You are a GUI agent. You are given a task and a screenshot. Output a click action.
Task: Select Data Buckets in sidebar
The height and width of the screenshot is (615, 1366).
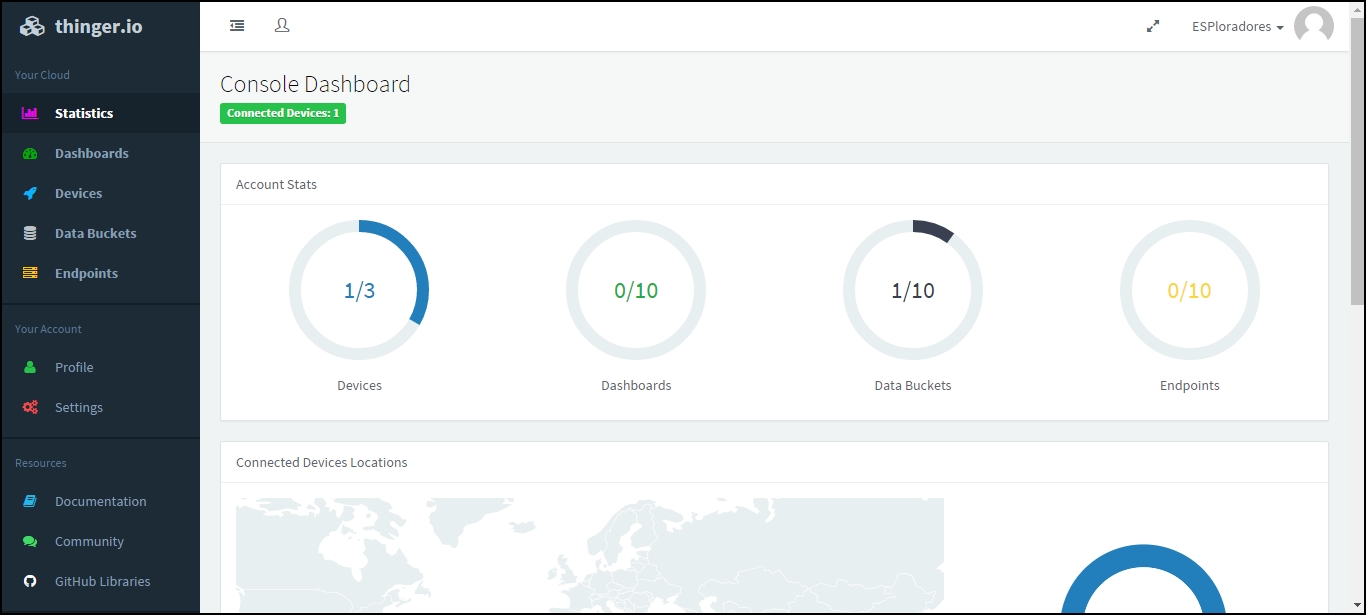(100, 233)
